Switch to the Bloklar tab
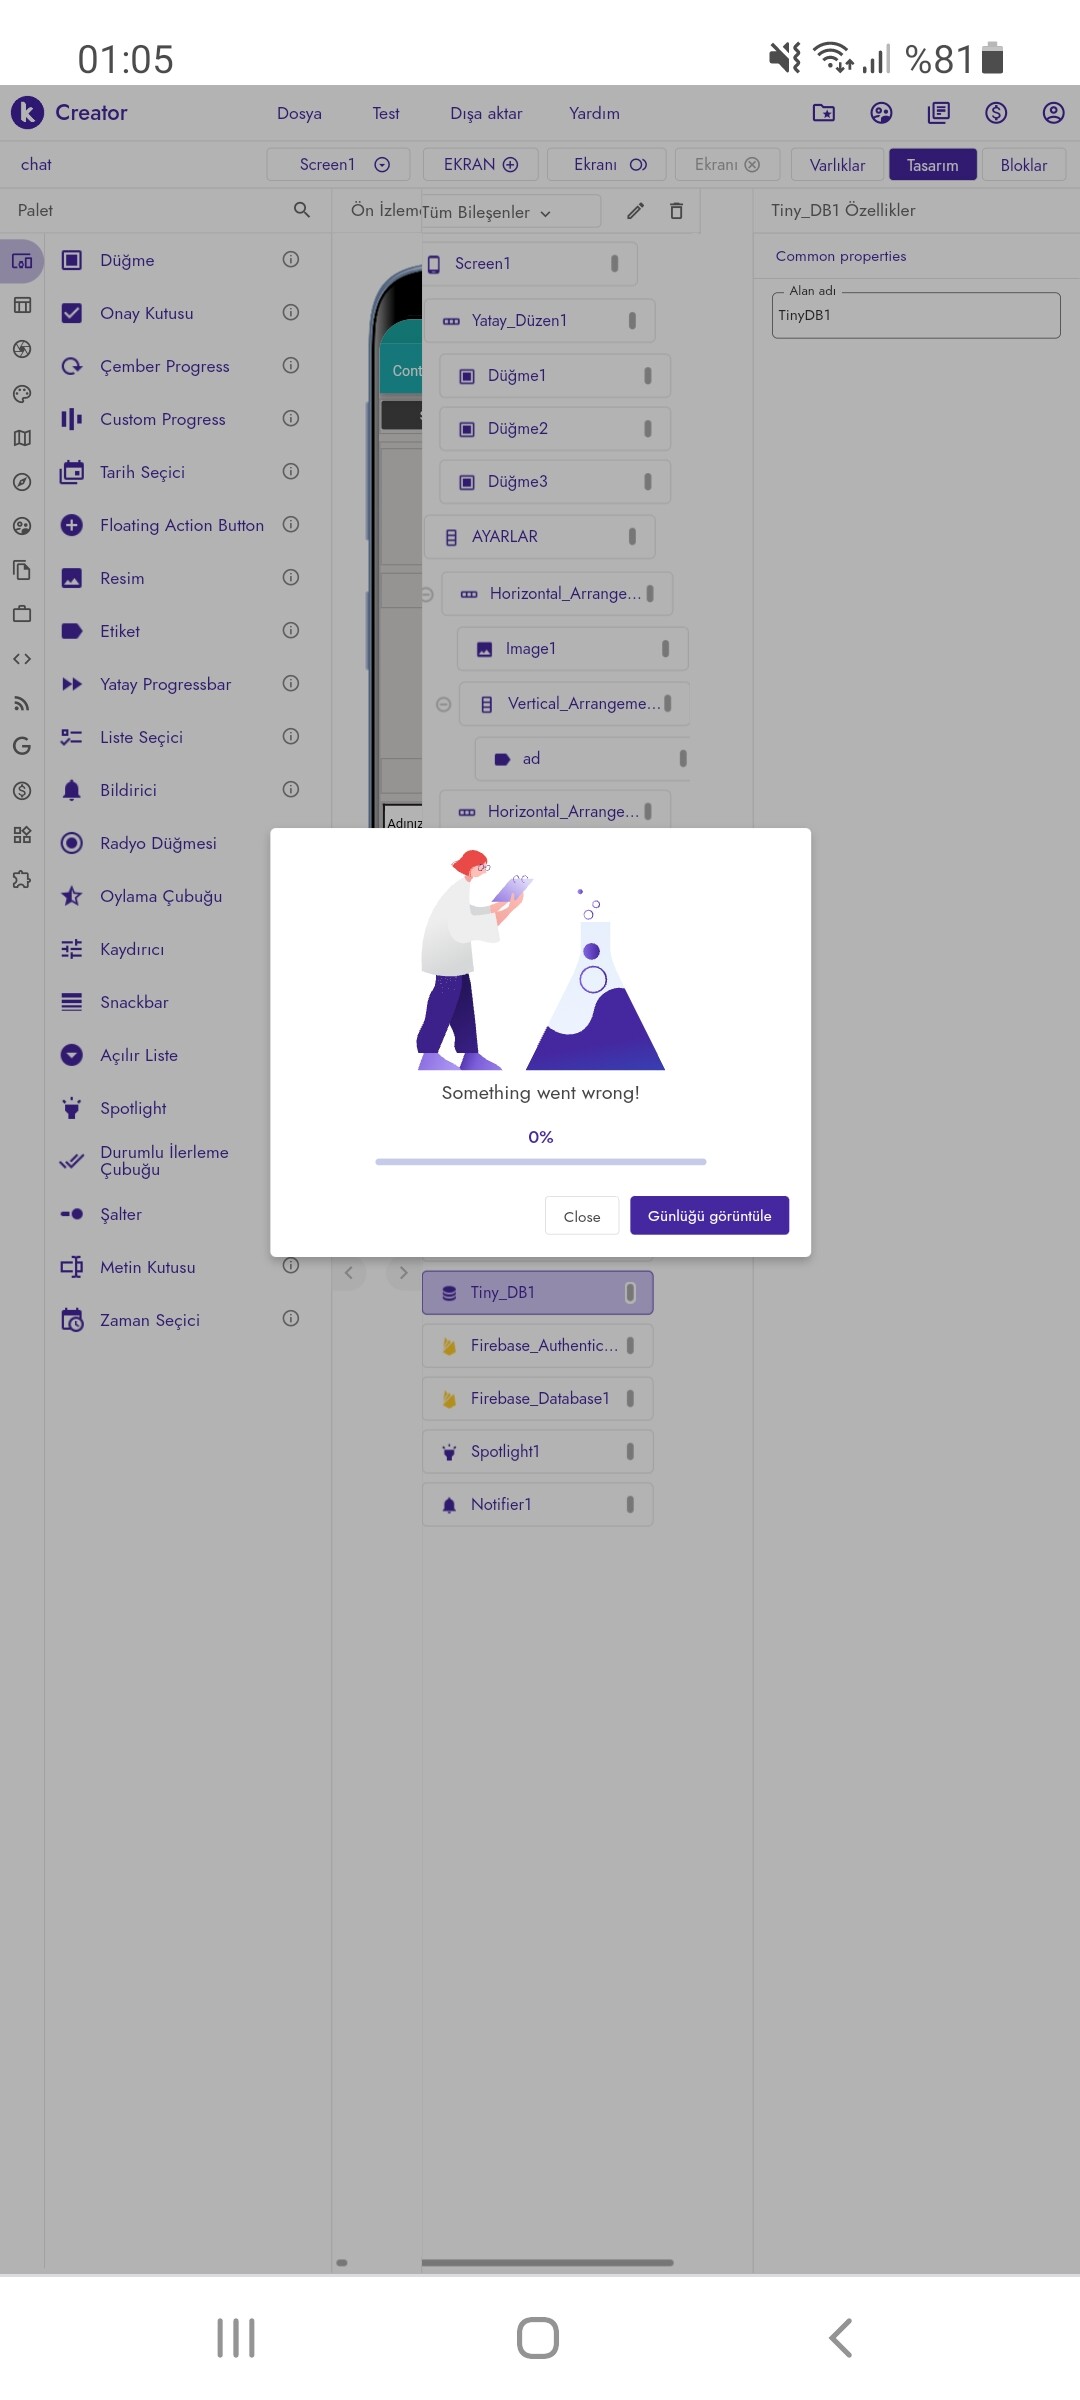This screenshot has height=2400, width=1080. coord(1024,165)
